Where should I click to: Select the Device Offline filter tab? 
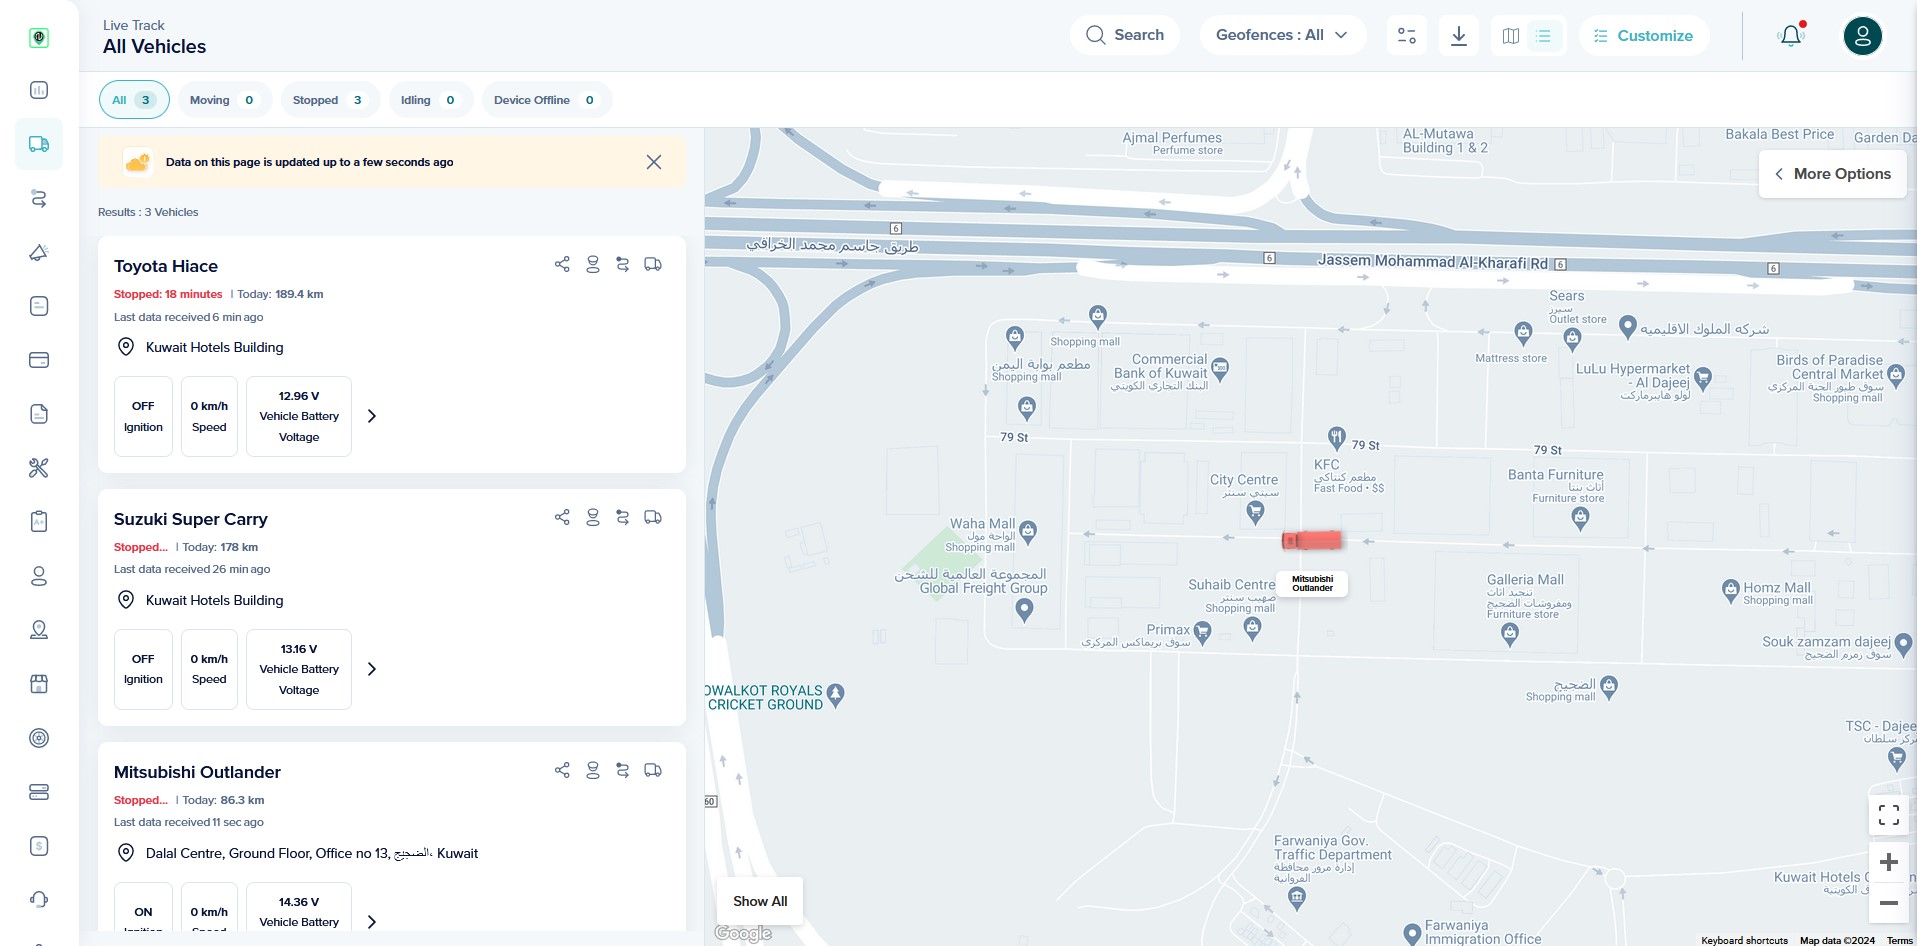tap(546, 100)
